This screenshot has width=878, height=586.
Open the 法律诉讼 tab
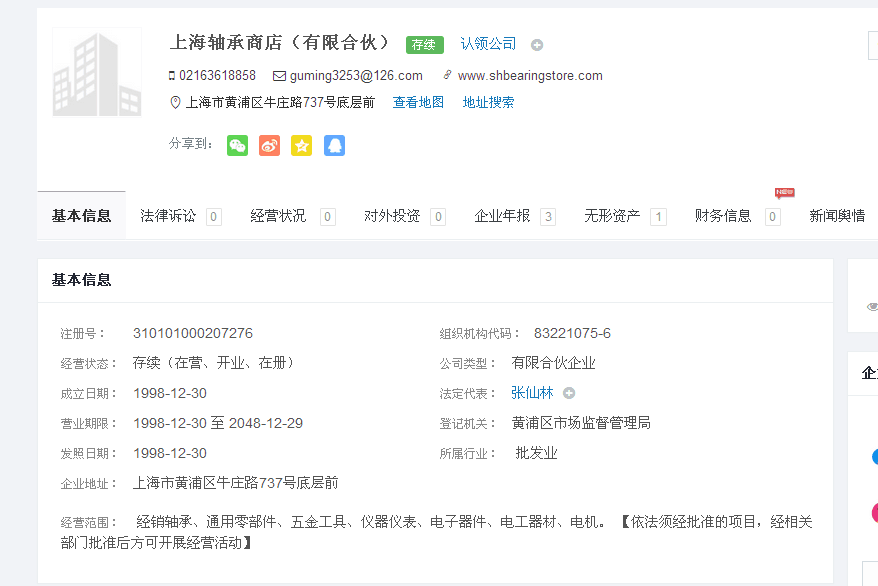(x=168, y=216)
